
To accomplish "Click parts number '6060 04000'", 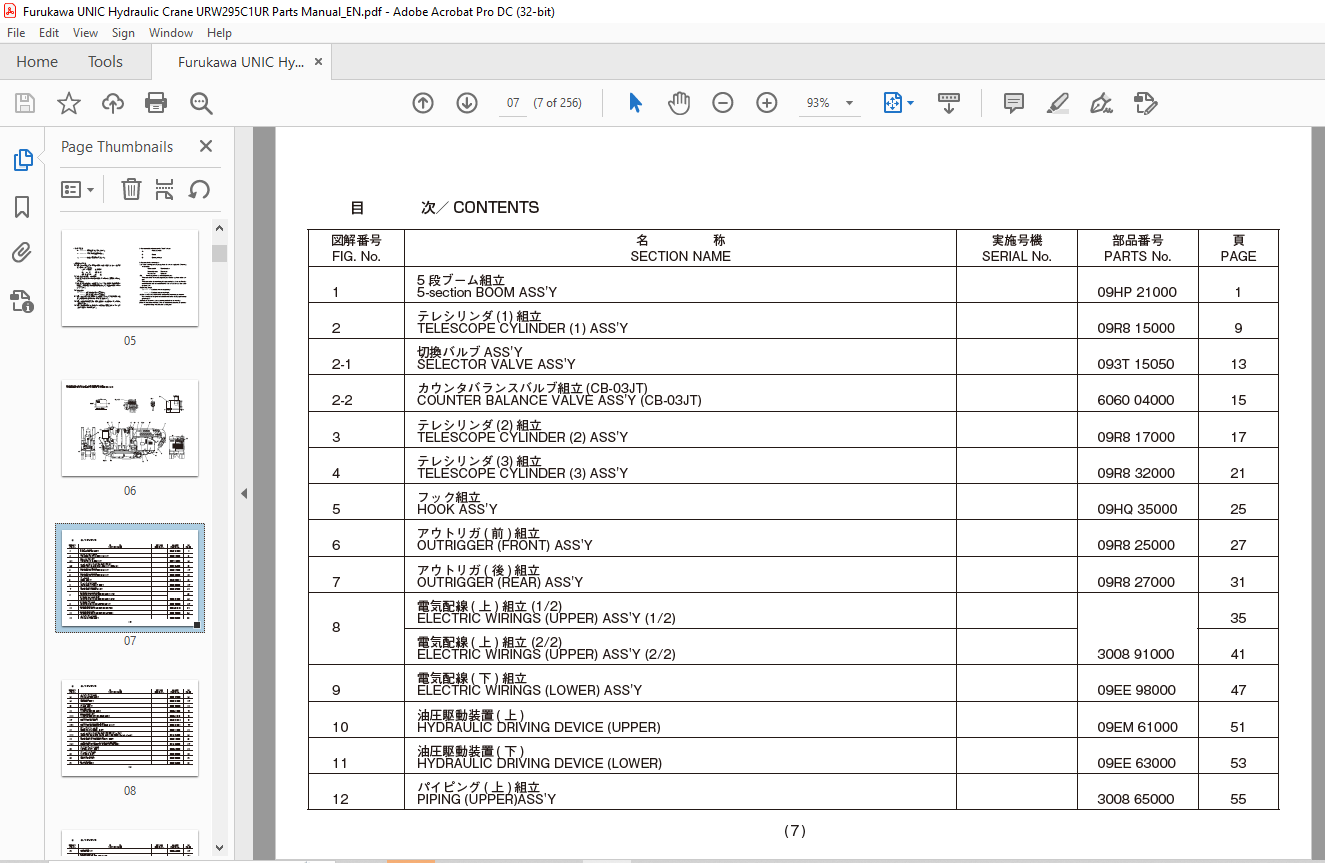I will tap(1136, 400).
